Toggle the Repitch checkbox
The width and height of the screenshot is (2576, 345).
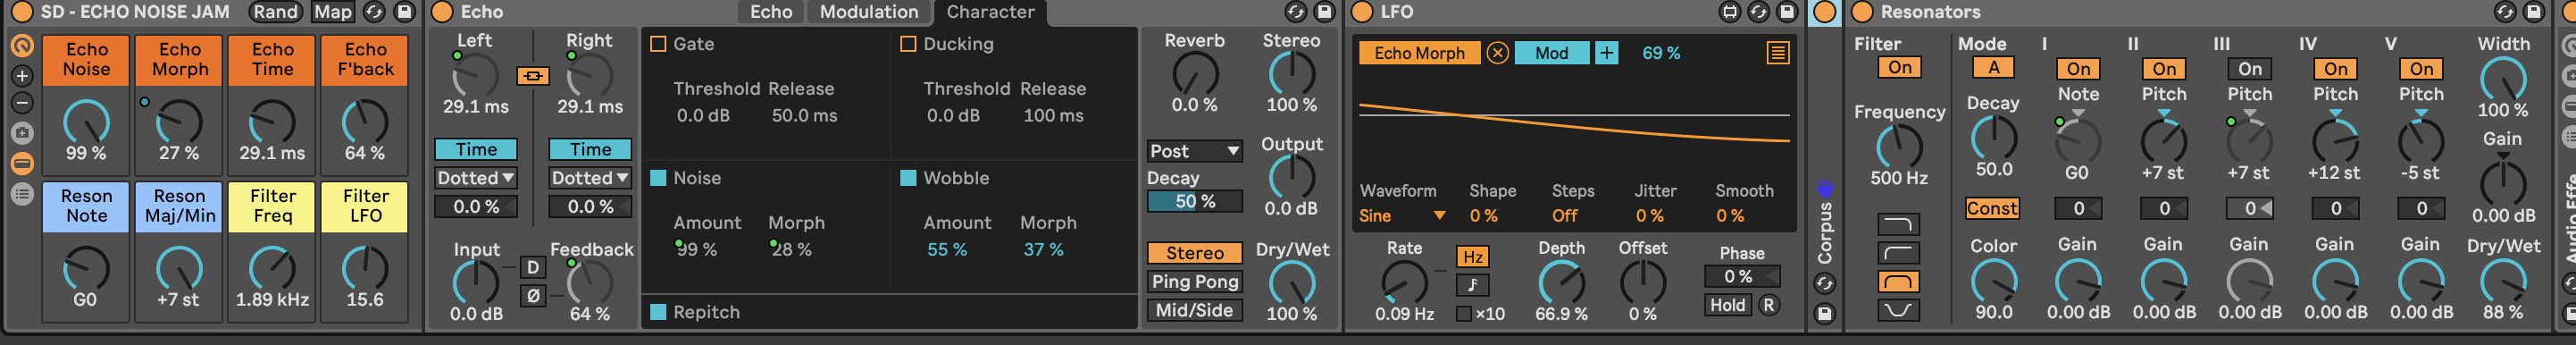point(658,312)
